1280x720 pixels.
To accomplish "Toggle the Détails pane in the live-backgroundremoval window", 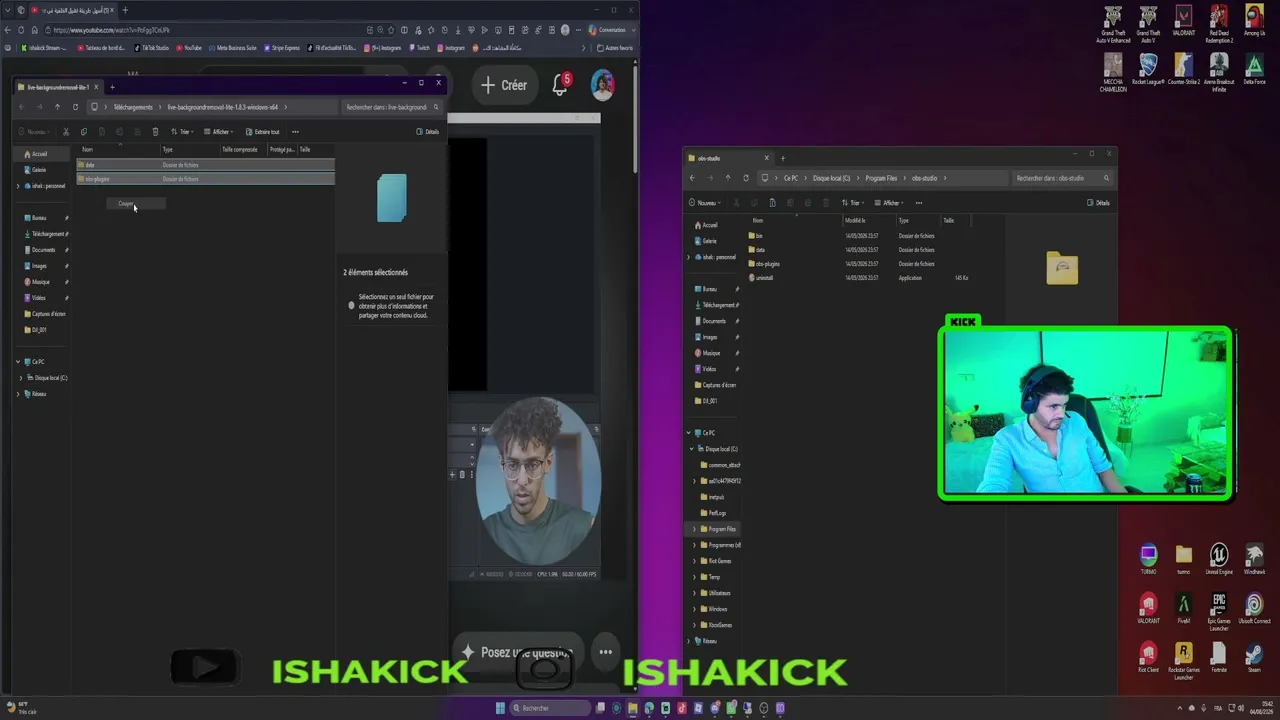I will [x=427, y=132].
